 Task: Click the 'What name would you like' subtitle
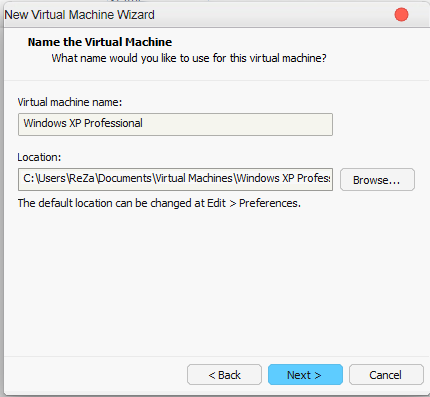point(189,58)
